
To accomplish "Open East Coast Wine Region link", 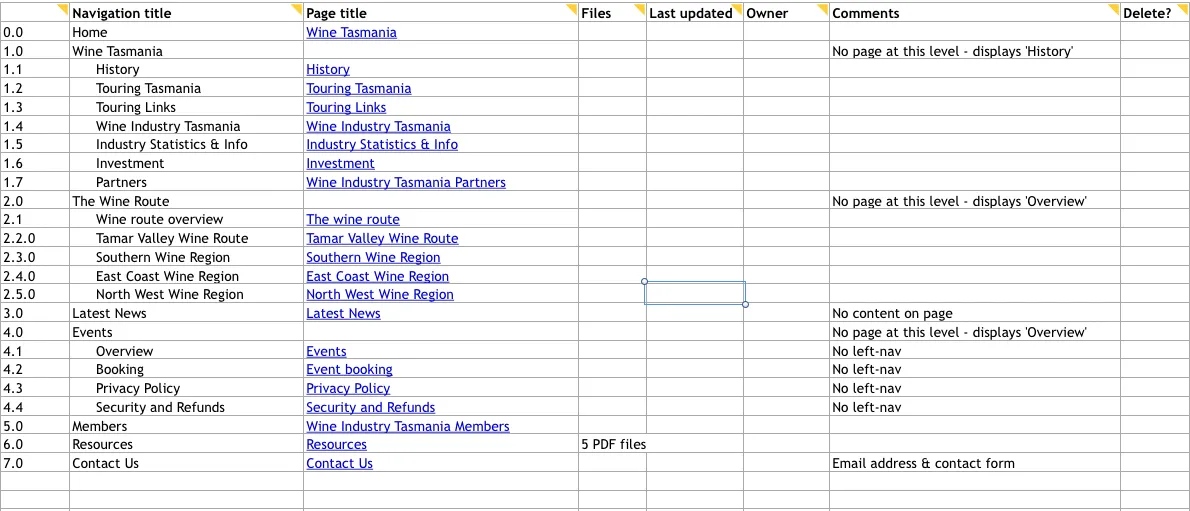I will point(378,276).
